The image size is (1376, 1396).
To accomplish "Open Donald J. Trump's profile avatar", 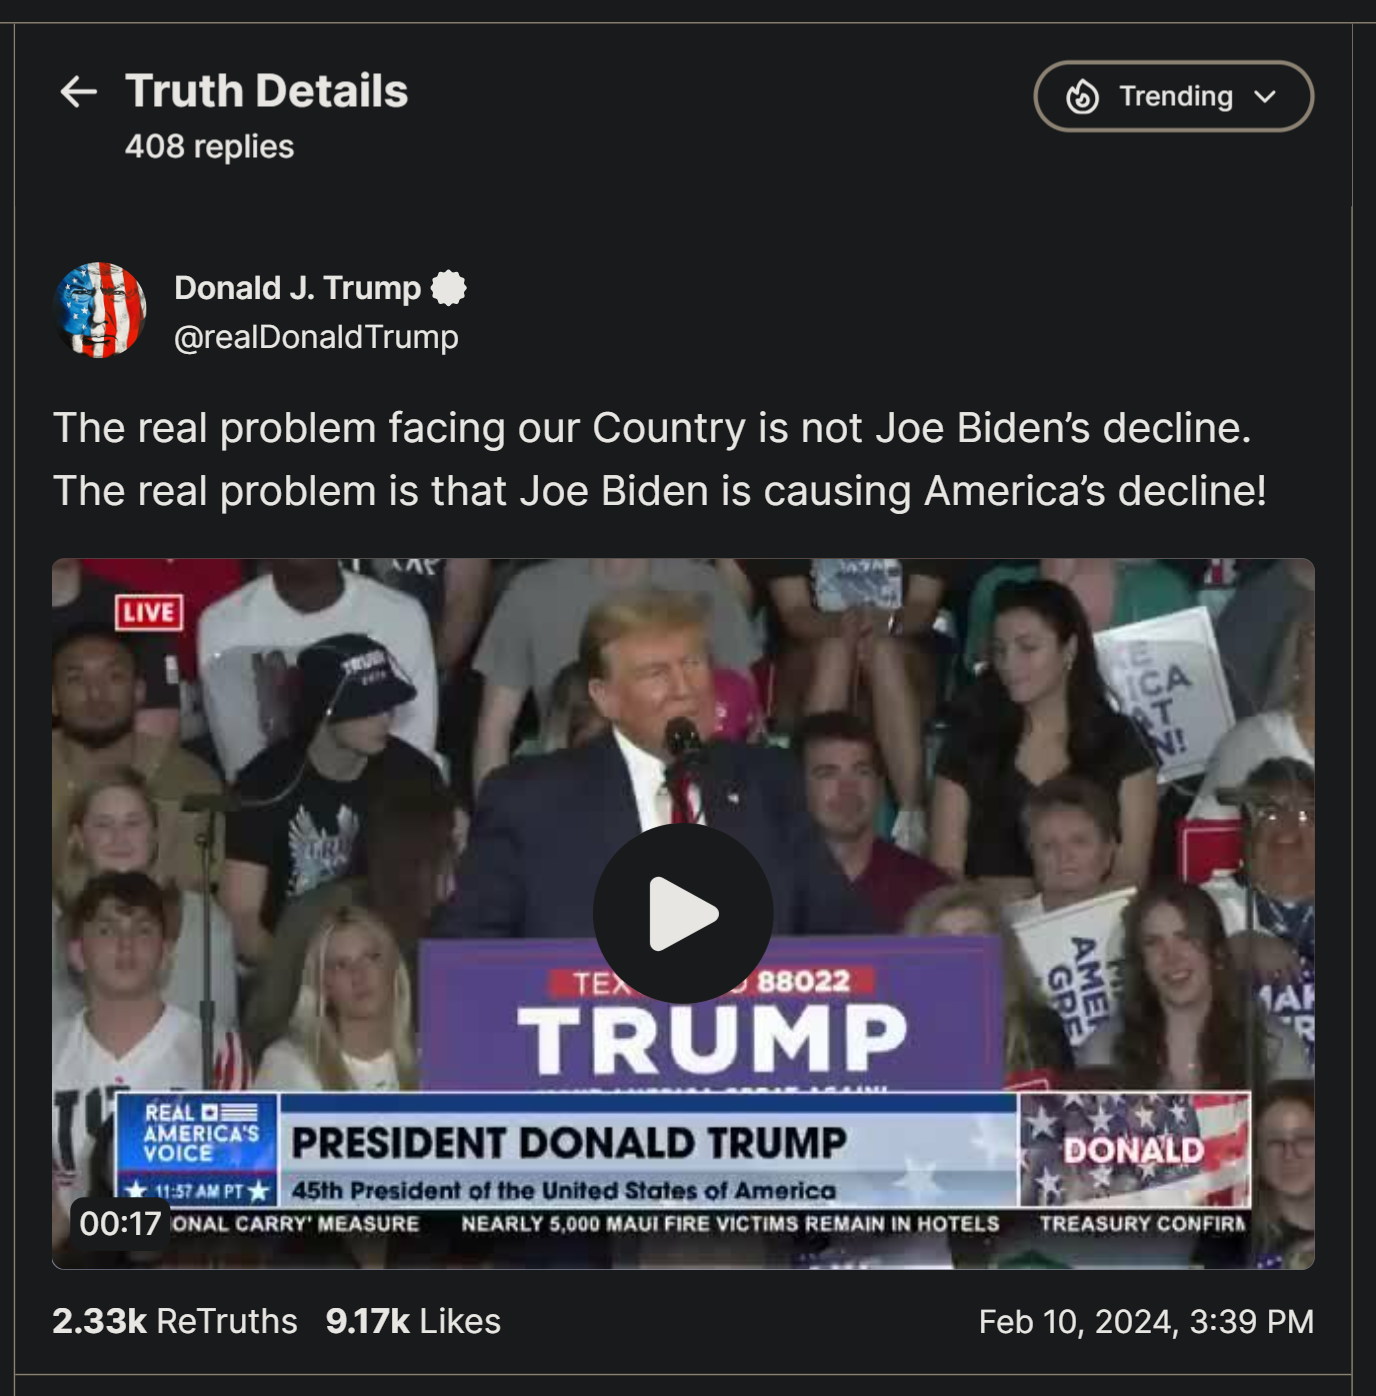I will tap(100, 310).
